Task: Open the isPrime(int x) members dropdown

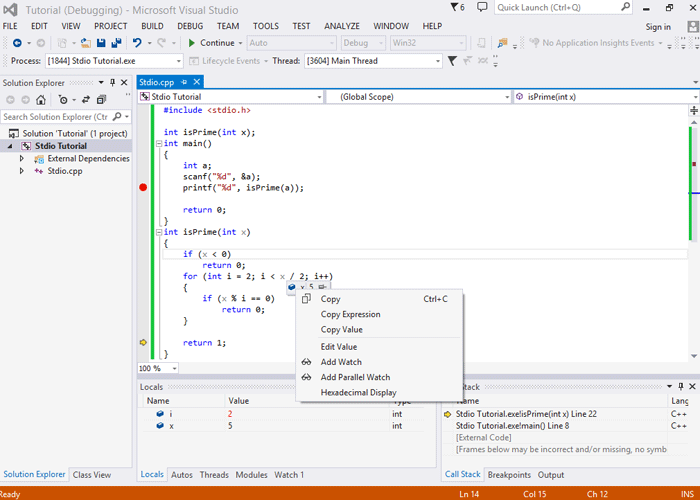Action: click(696, 97)
